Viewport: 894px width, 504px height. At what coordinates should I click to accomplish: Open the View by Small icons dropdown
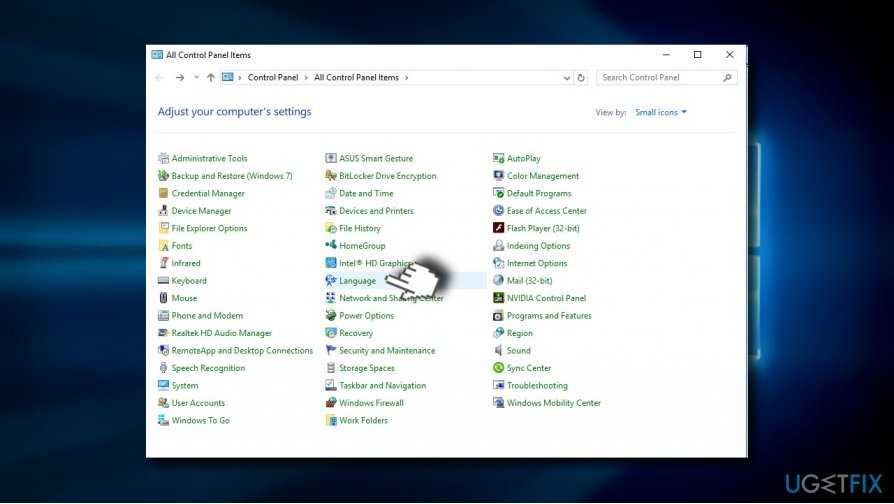click(x=661, y=112)
